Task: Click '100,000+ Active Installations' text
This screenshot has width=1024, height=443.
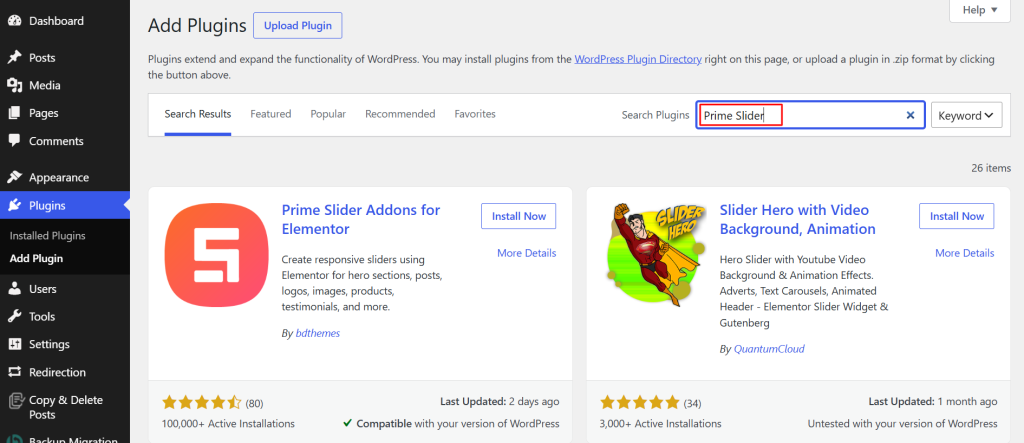Action: point(228,423)
